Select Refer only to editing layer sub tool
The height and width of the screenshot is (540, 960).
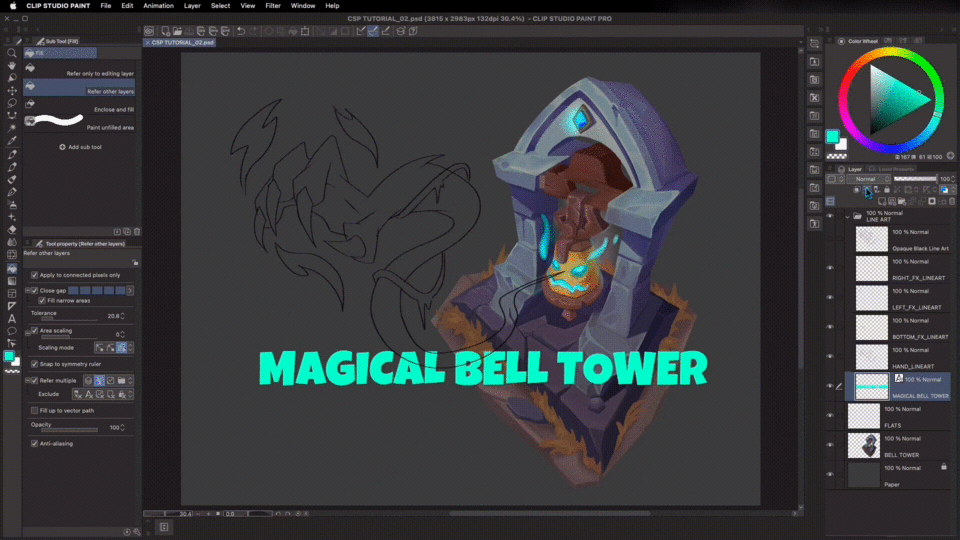(x=79, y=69)
